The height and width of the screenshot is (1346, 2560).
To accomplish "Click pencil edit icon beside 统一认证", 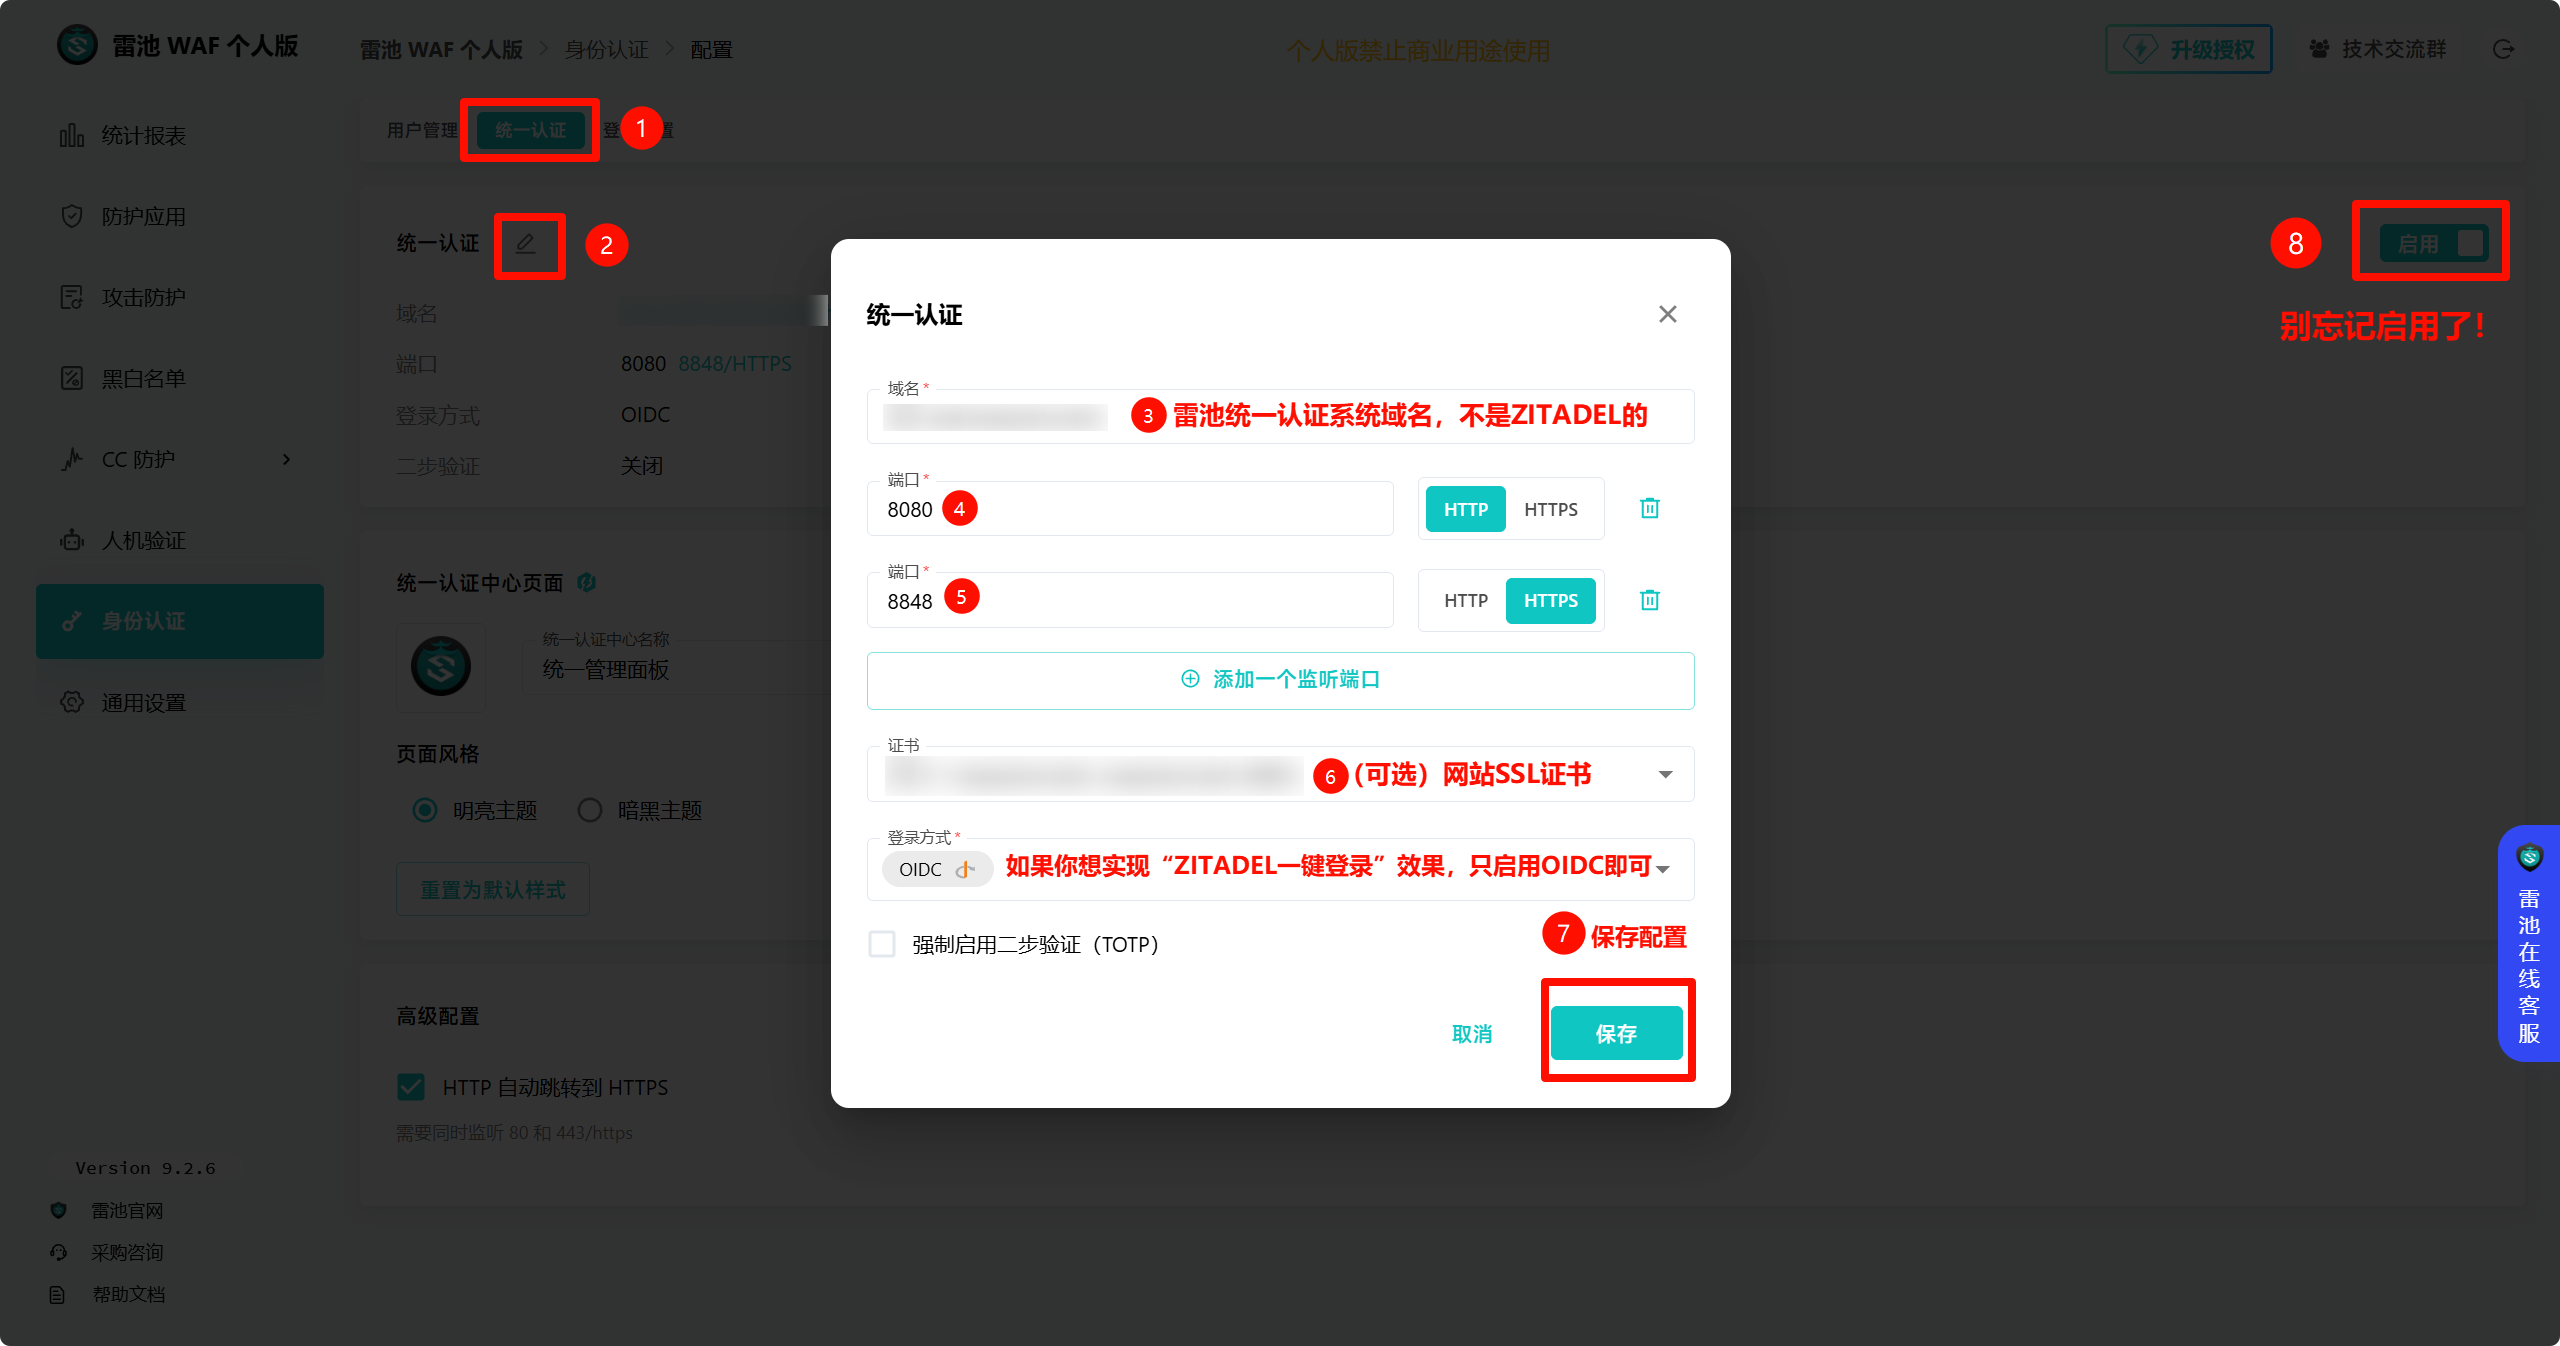I will (526, 244).
